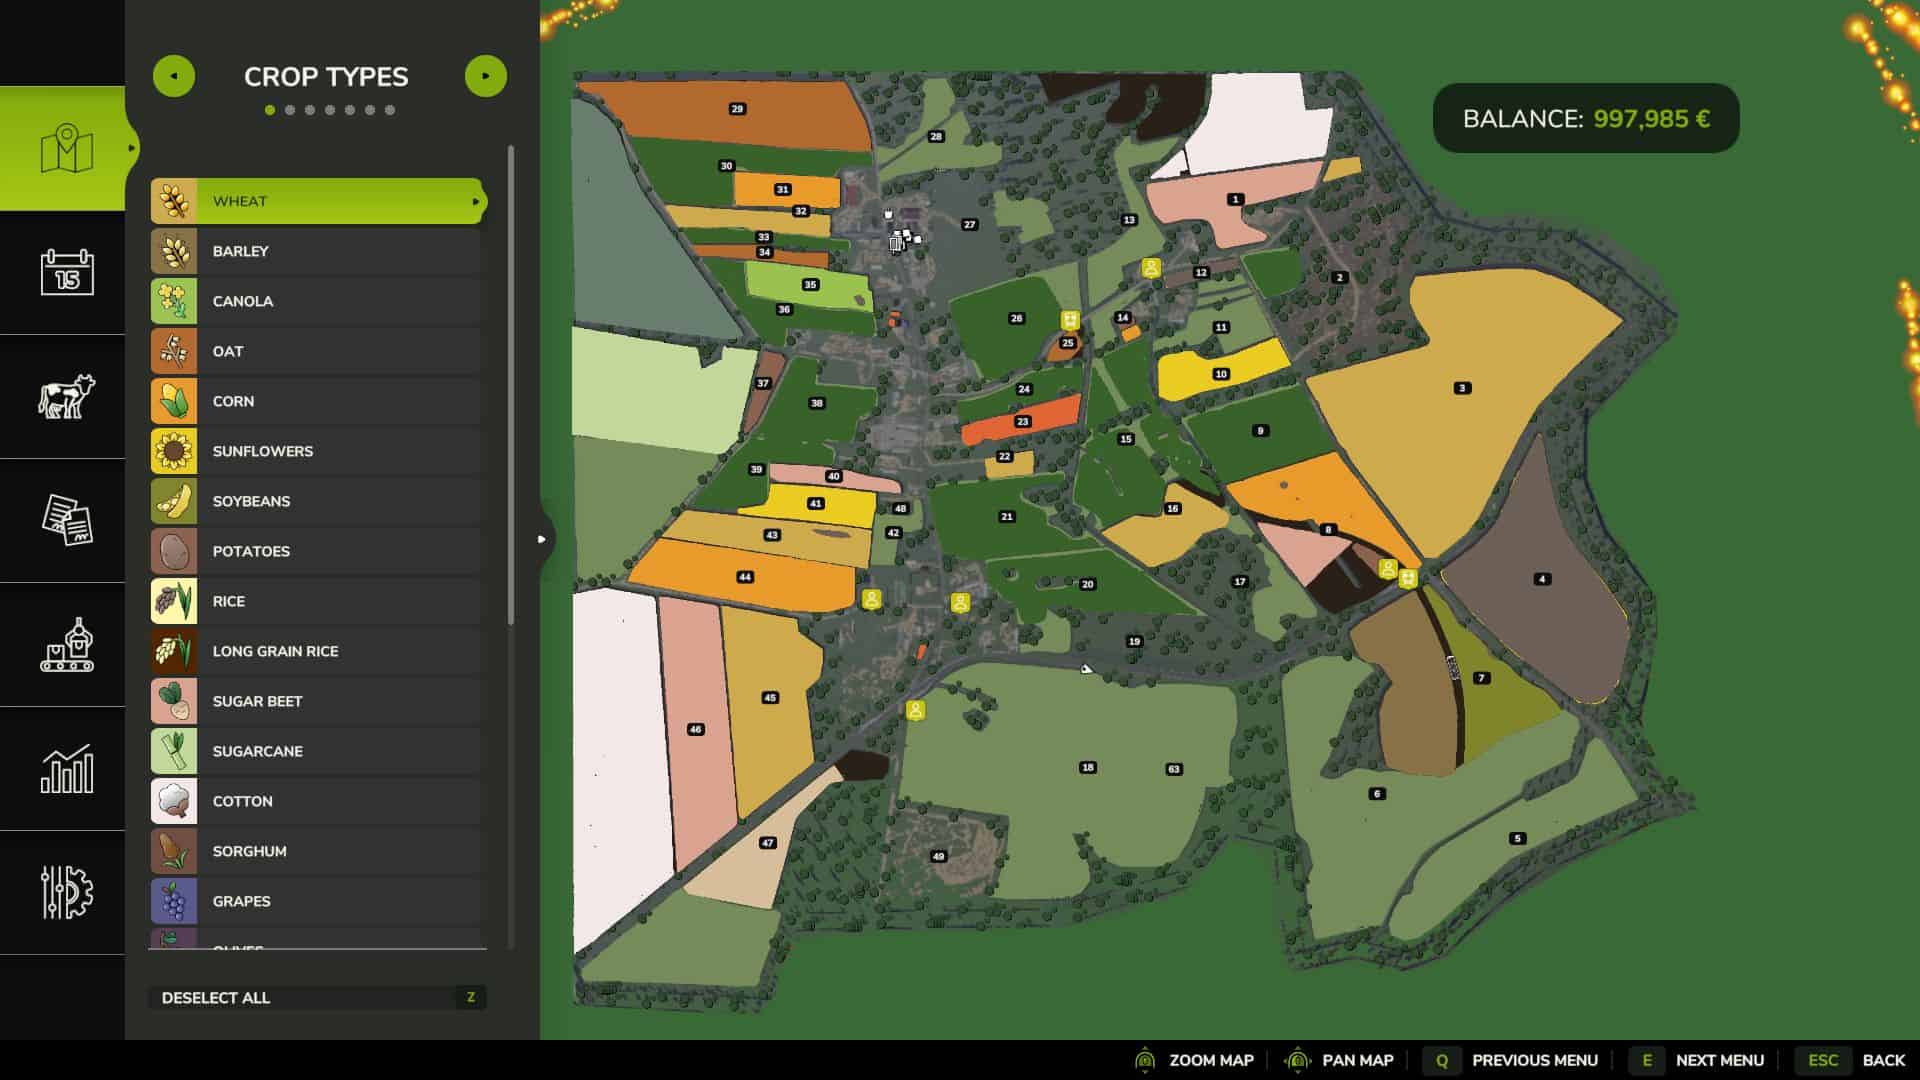Screen dimensions: 1920x1080
Task: Click the Corn color swatch icon
Action: click(174, 401)
